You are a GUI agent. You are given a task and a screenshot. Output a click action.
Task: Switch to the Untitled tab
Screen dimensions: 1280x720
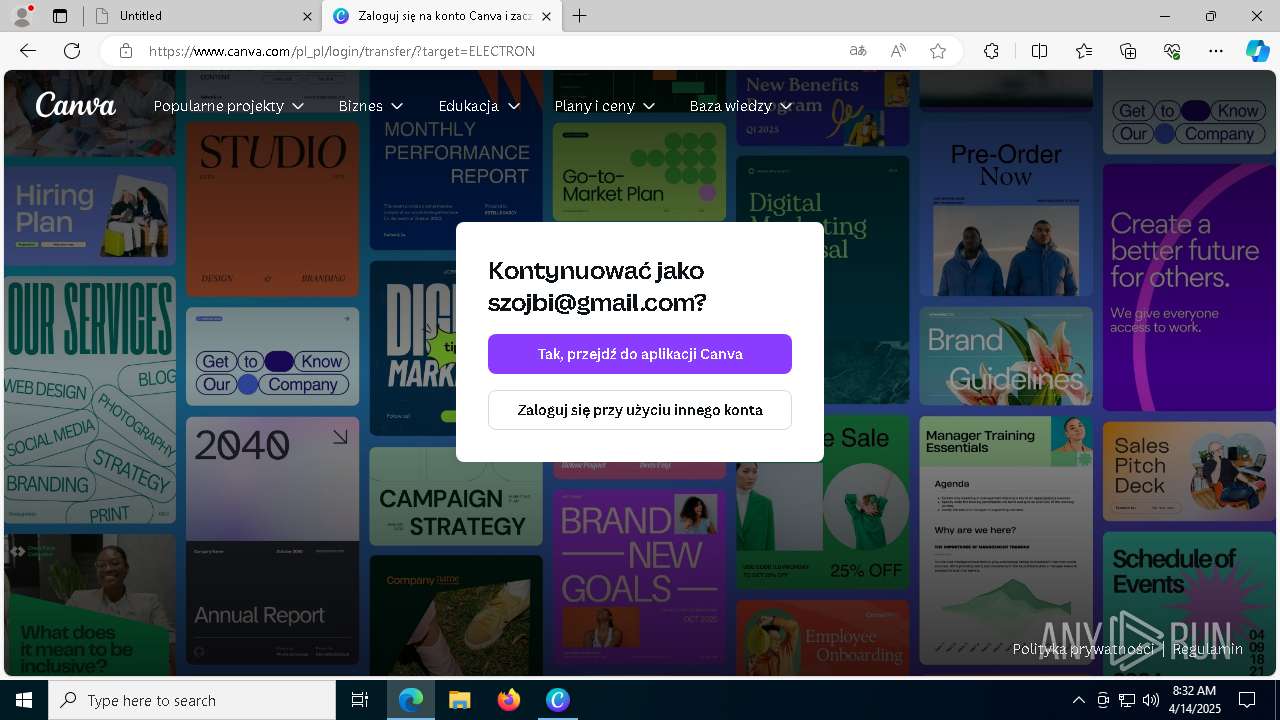coord(200,16)
